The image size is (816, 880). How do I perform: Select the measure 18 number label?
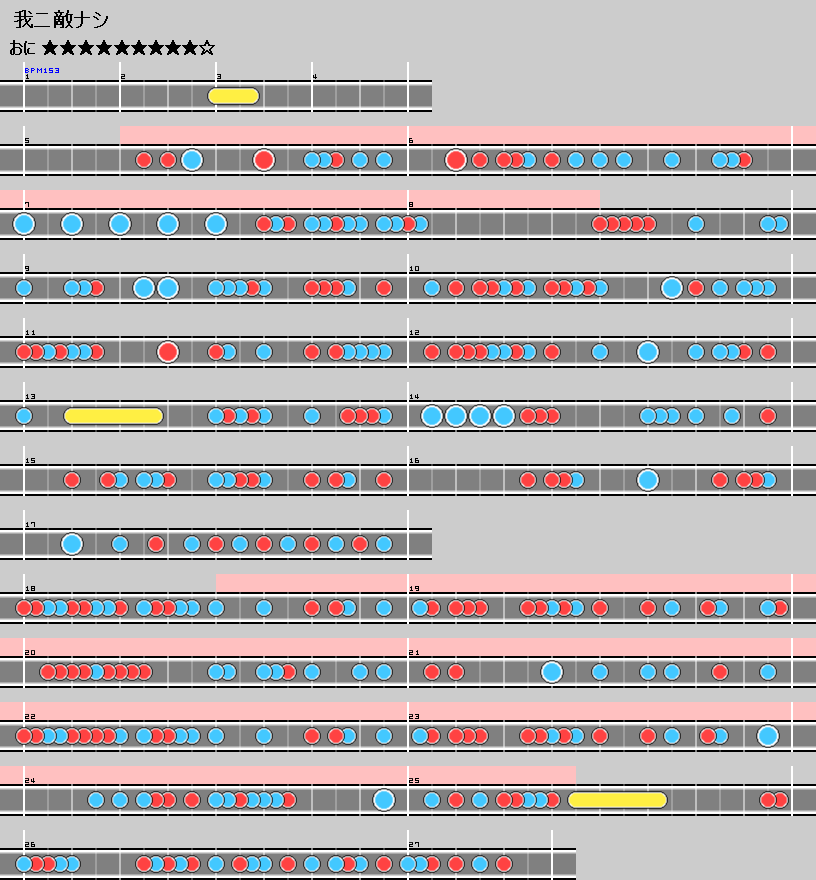[x=30, y=589]
